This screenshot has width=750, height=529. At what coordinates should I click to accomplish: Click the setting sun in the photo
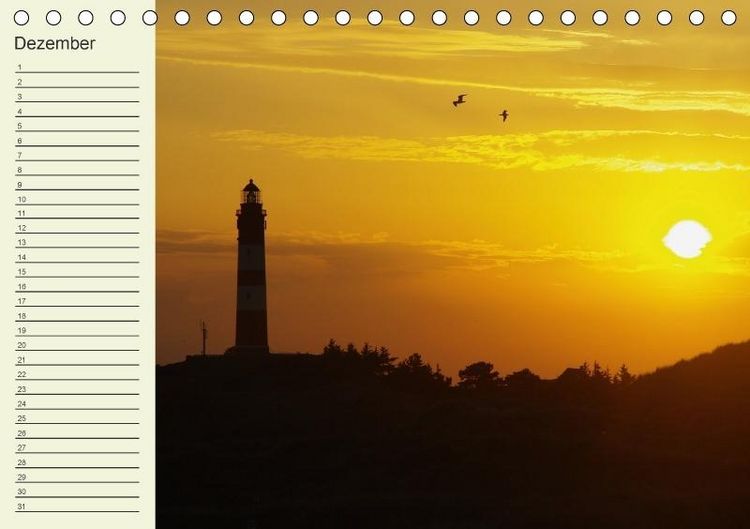pos(687,239)
